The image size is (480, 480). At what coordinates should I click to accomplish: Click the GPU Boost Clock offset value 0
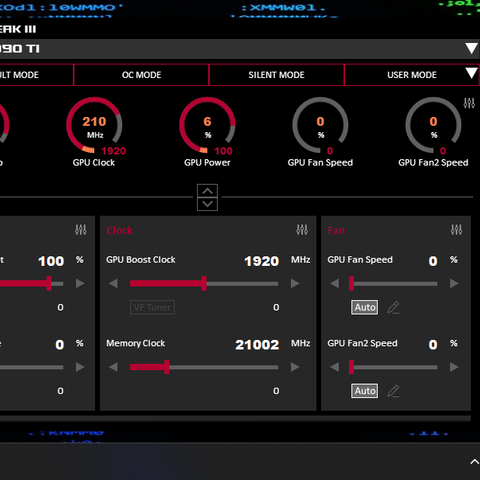[x=276, y=307]
